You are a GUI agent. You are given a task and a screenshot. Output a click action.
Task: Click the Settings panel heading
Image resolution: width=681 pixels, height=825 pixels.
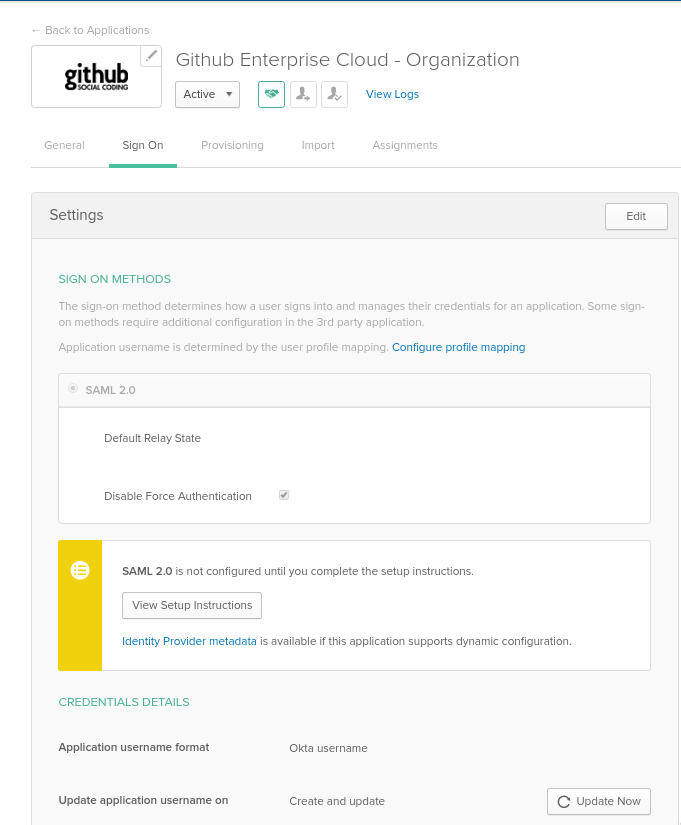click(x=76, y=215)
